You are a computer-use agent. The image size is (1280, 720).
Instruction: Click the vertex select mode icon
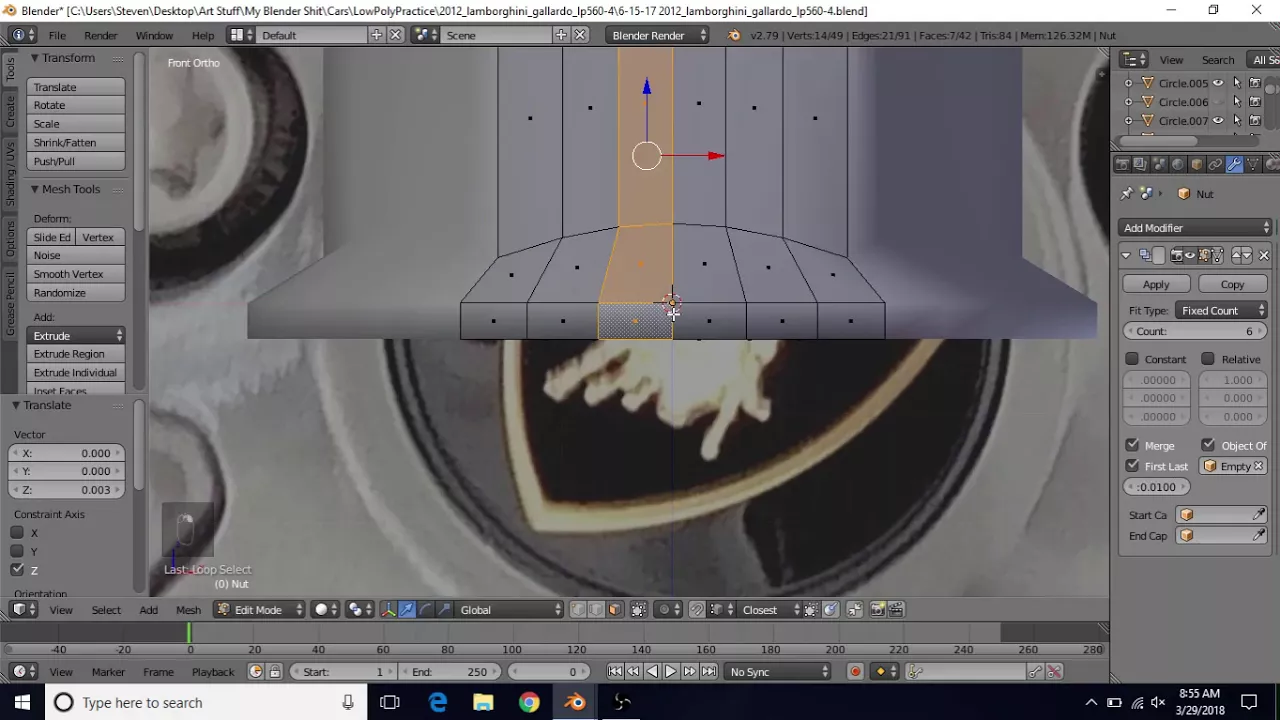tap(578, 610)
